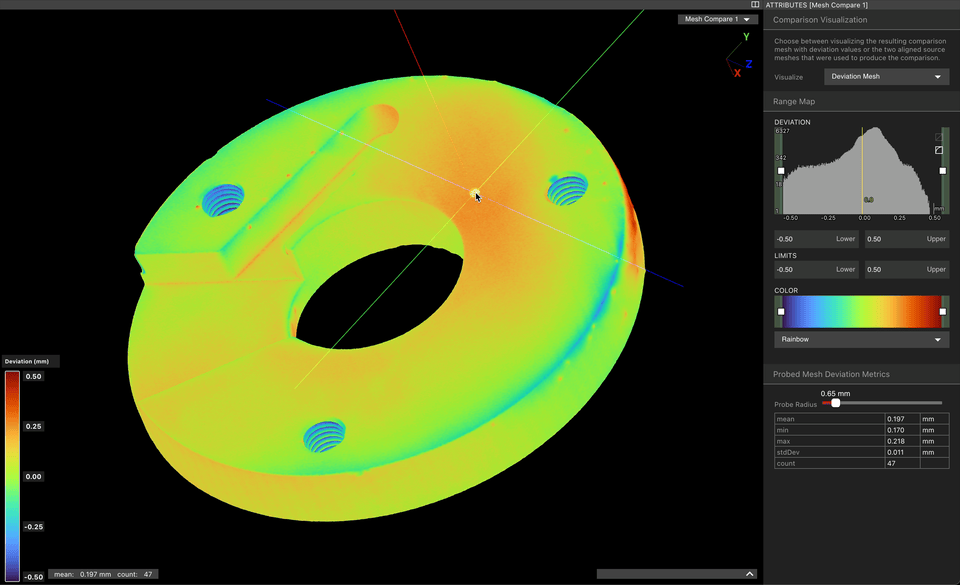Click the XYZ axis orientation gizmo
This screenshot has width=960, height=585.
(740, 56)
